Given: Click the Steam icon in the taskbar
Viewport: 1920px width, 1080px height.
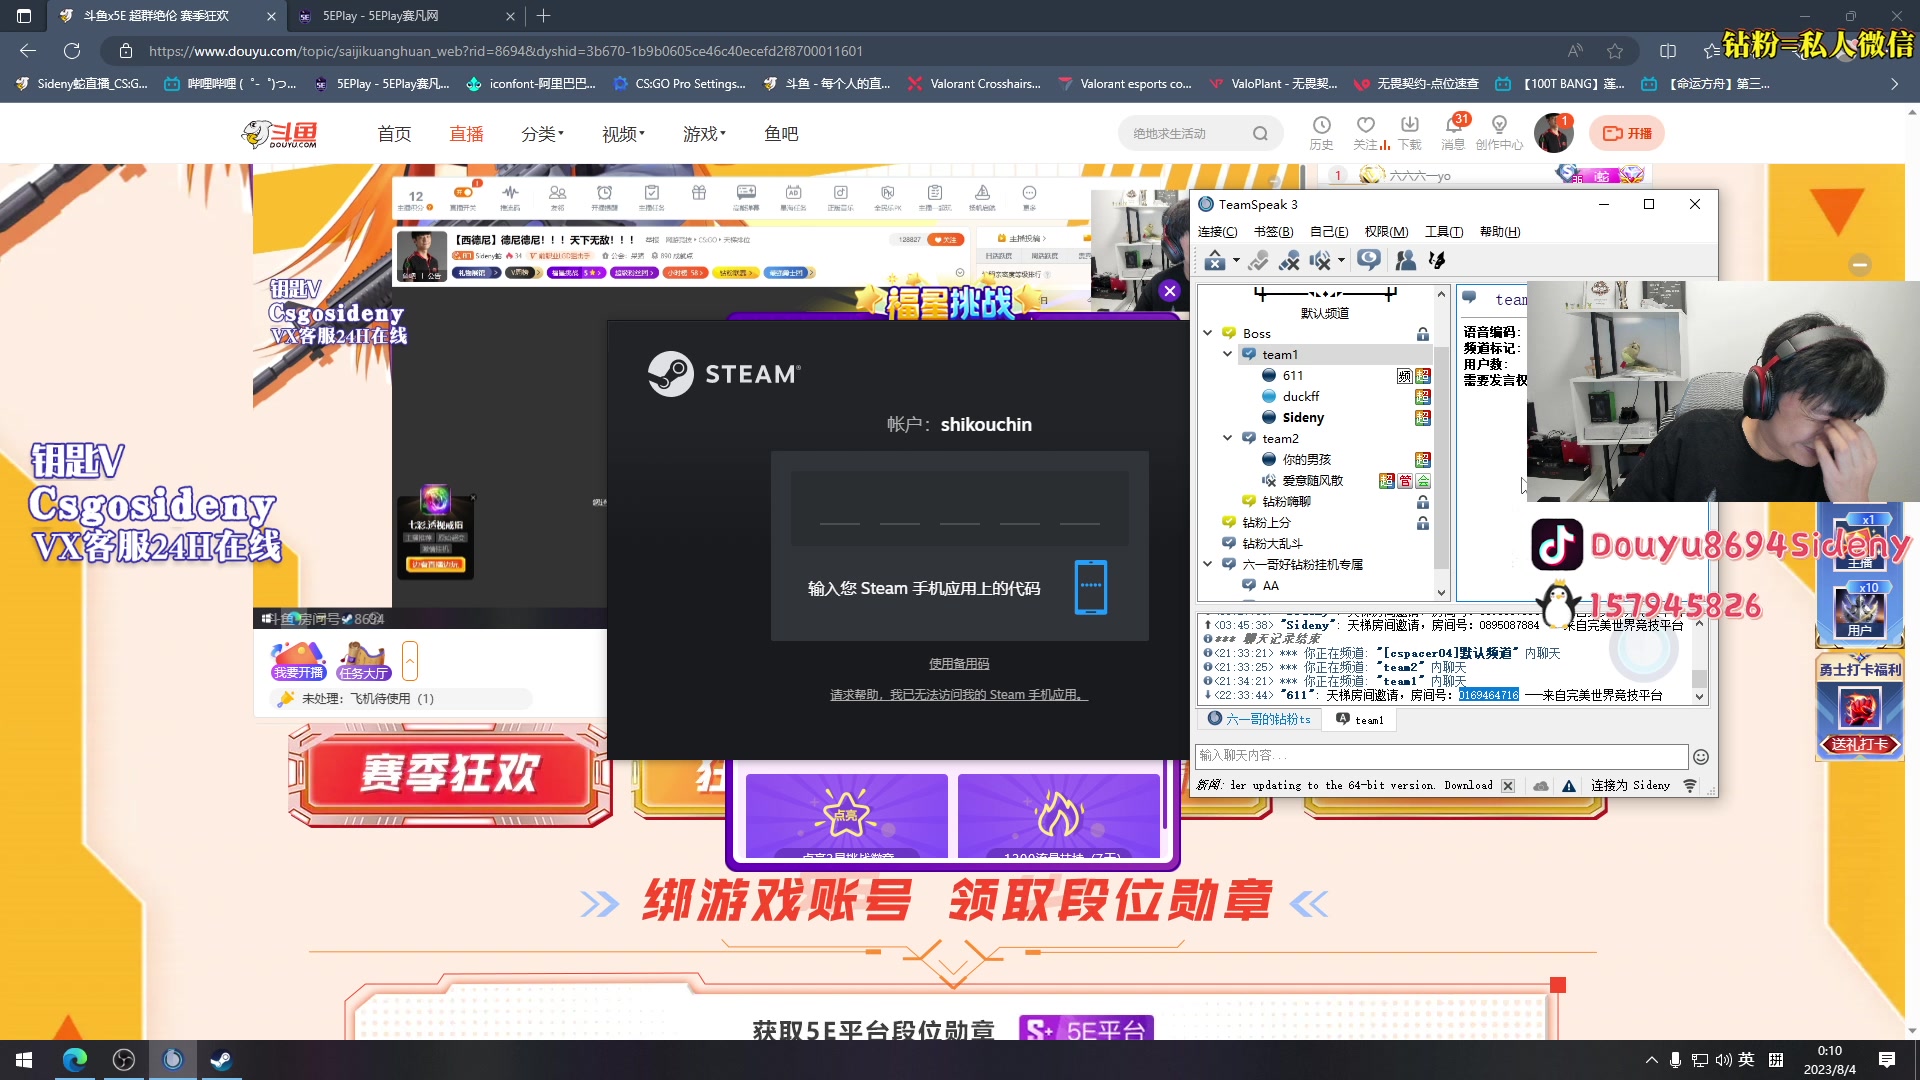Looking at the screenshot, I should 221,1060.
